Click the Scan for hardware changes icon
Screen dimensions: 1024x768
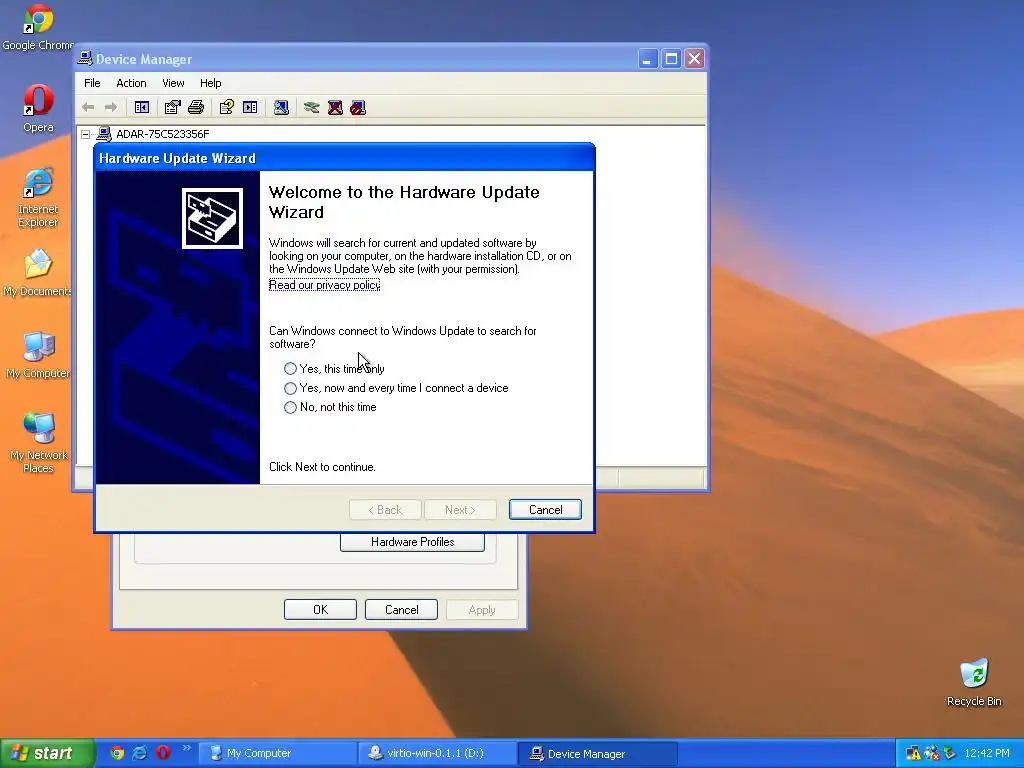tap(281, 107)
